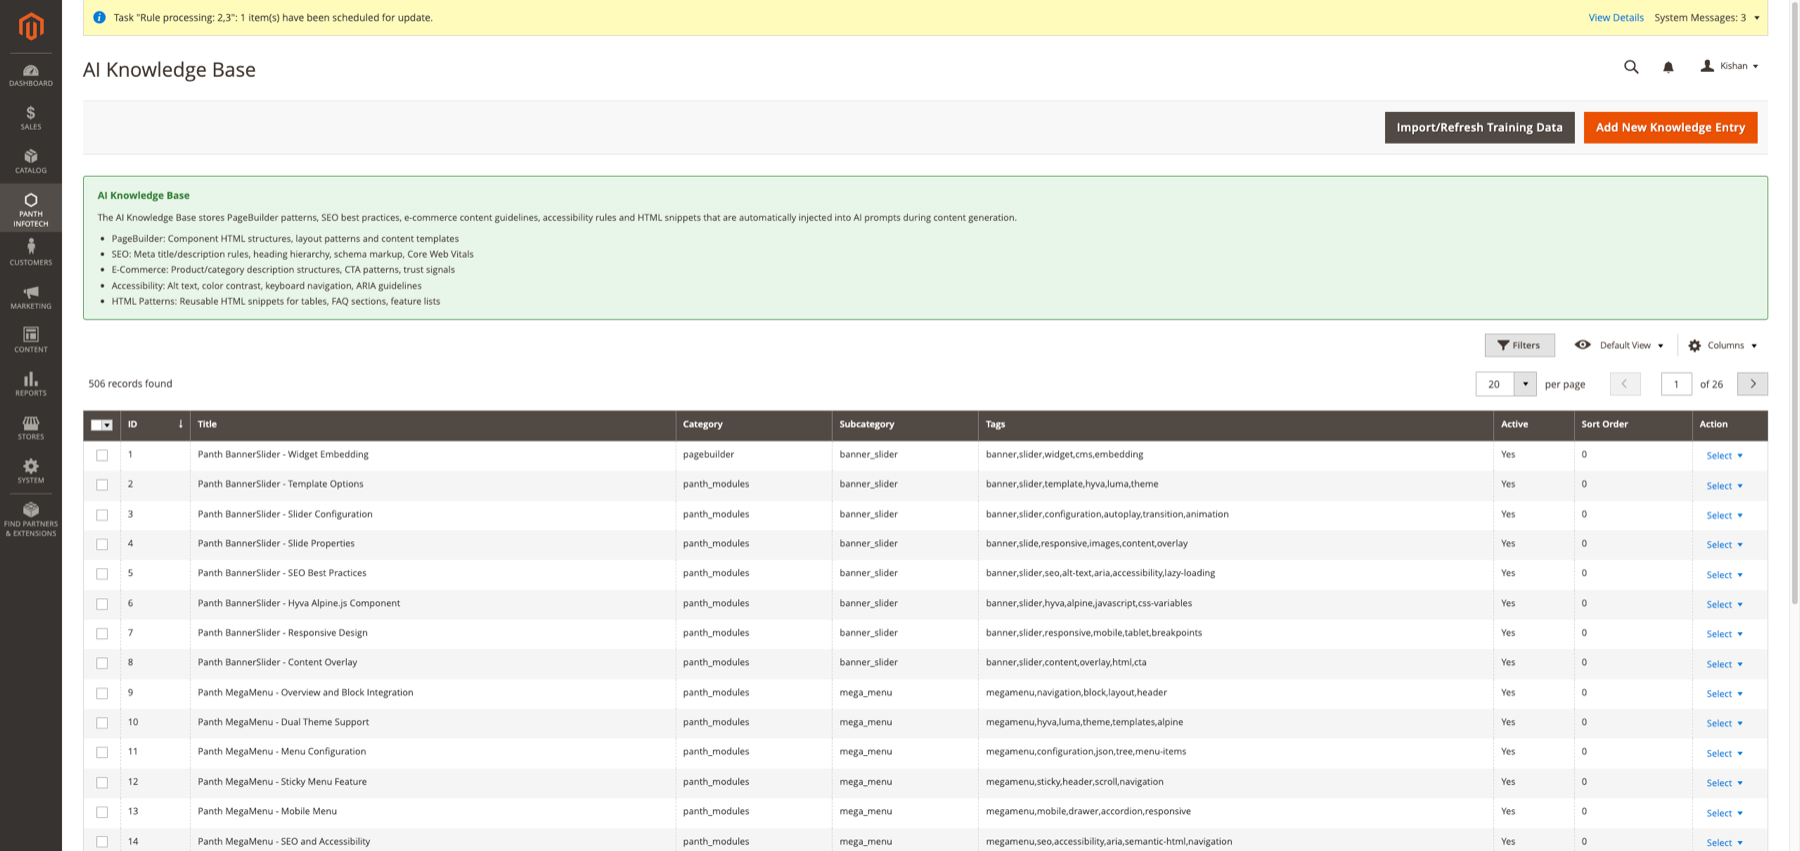Open the Dashboard sidebar icon
Viewport: 1800px width, 851px height.
pyautogui.click(x=31, y=75)
